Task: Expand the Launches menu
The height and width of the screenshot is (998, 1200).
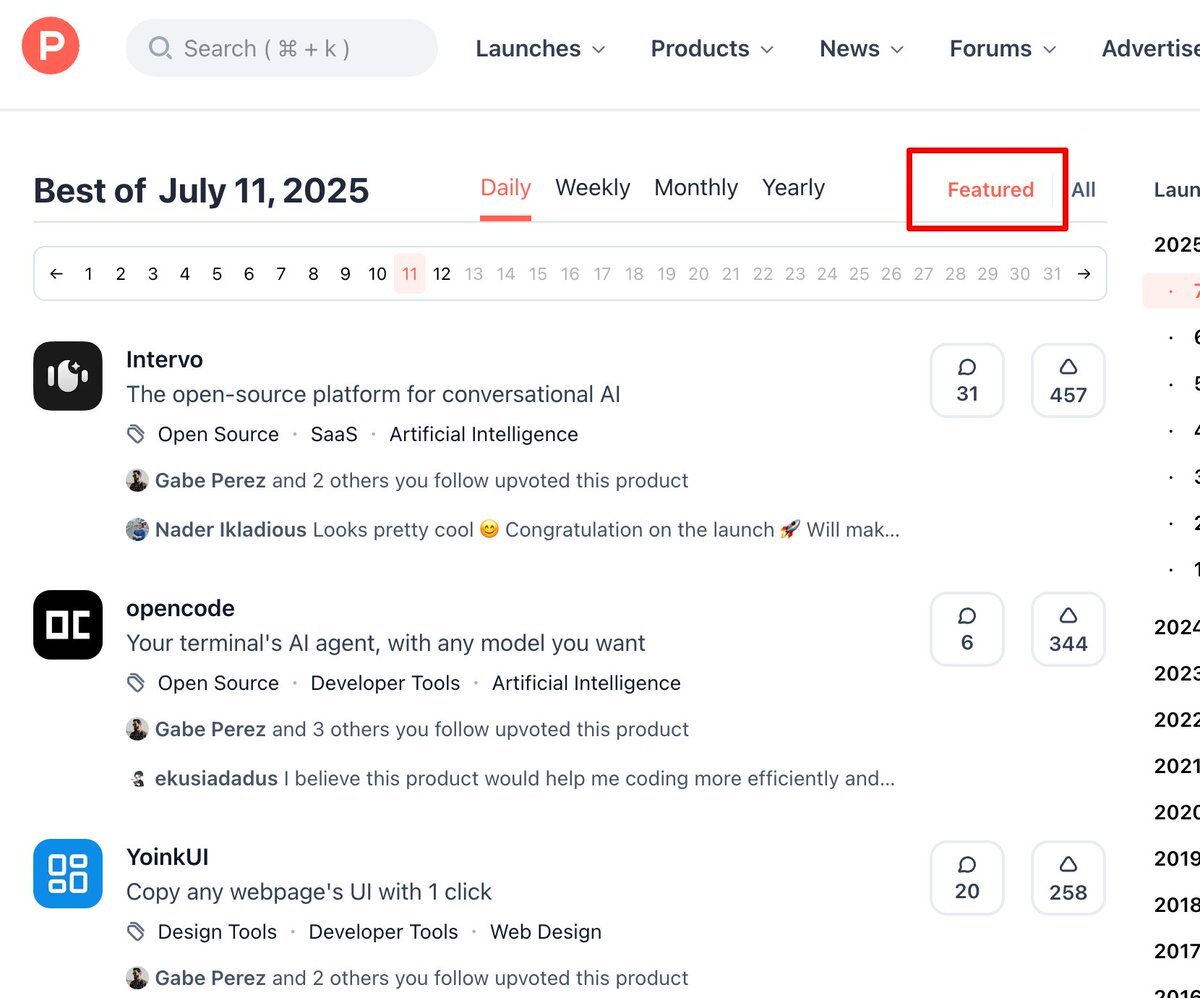Action: 540,49
